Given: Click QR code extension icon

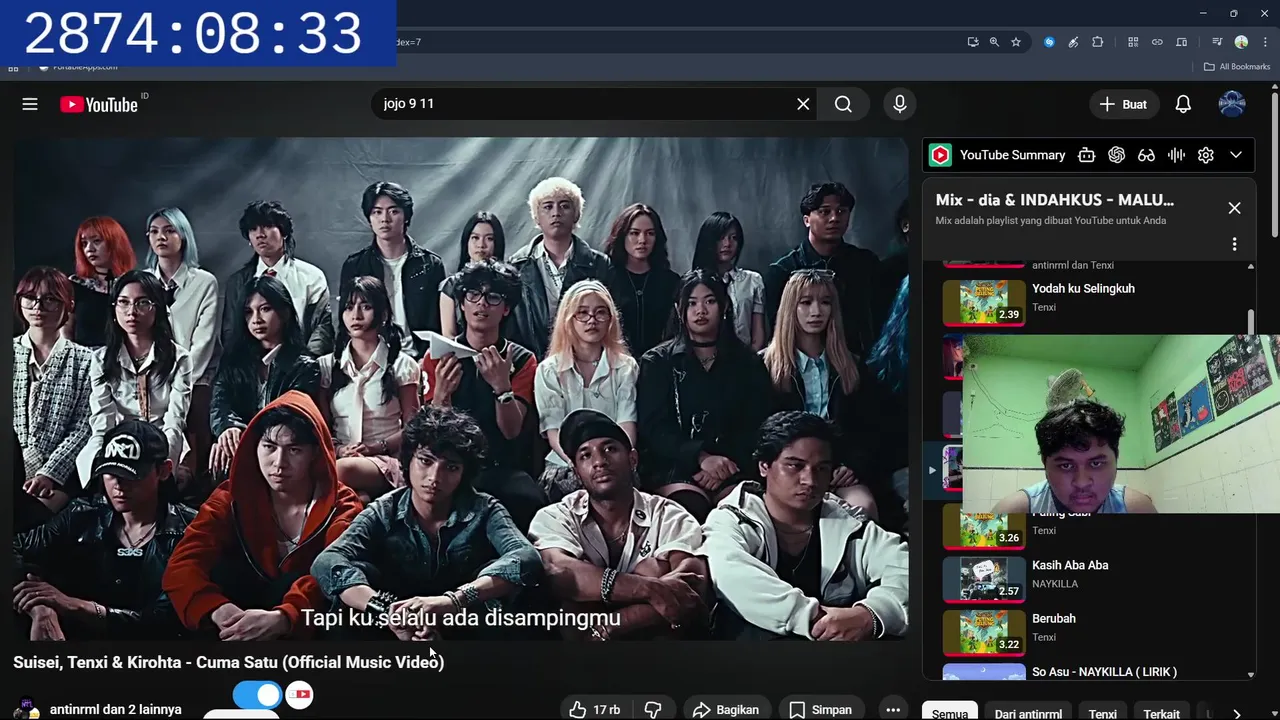Looking at the screenshot, I should point(1133,42).
